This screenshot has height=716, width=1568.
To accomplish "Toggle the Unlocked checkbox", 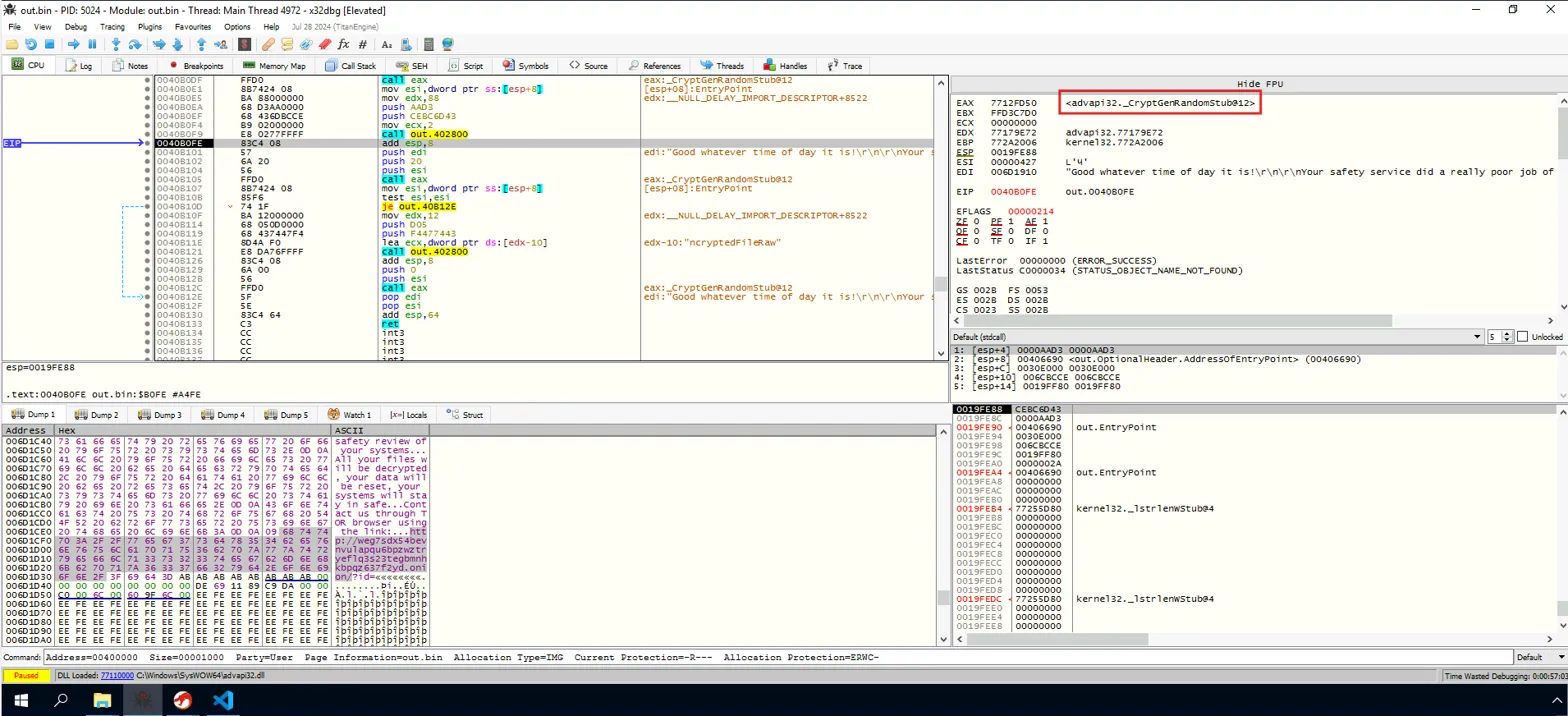I will pyautogui.click(x=1522, y=337).
